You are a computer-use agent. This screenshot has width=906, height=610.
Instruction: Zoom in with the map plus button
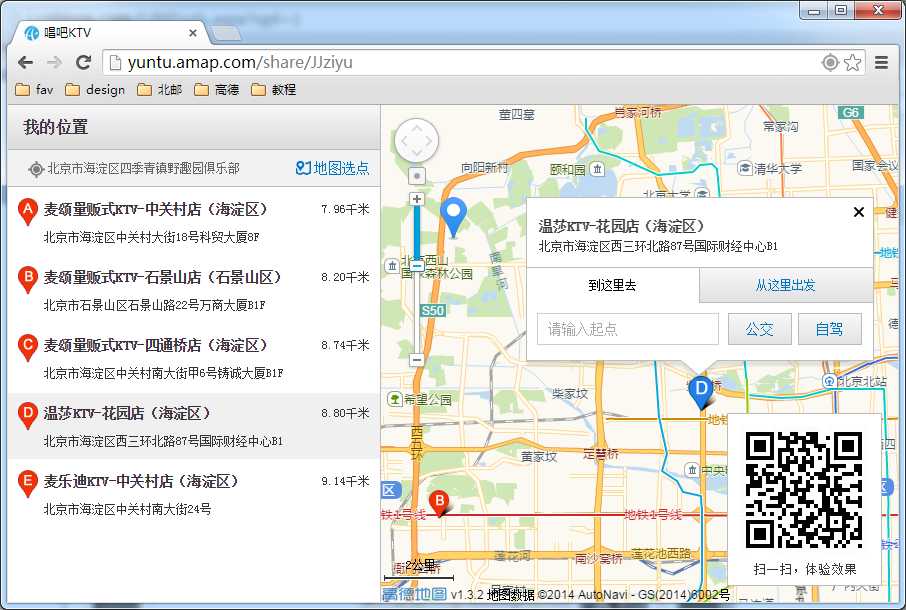tap(417, 199)
